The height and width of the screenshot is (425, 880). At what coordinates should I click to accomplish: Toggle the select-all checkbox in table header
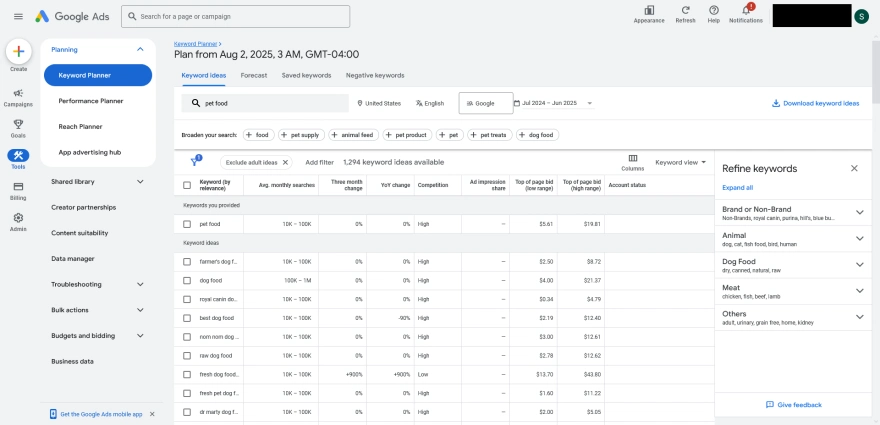187,185
